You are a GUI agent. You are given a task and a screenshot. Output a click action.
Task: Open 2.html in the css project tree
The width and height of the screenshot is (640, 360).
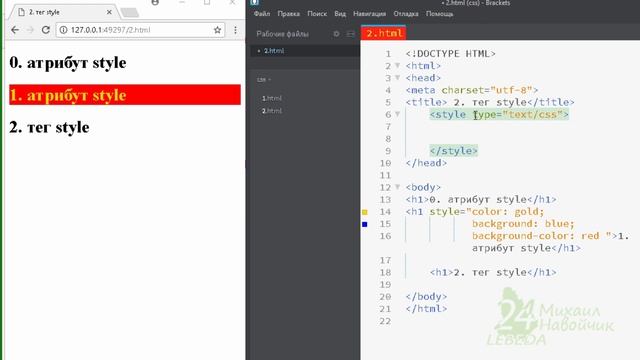coord(272,111)
